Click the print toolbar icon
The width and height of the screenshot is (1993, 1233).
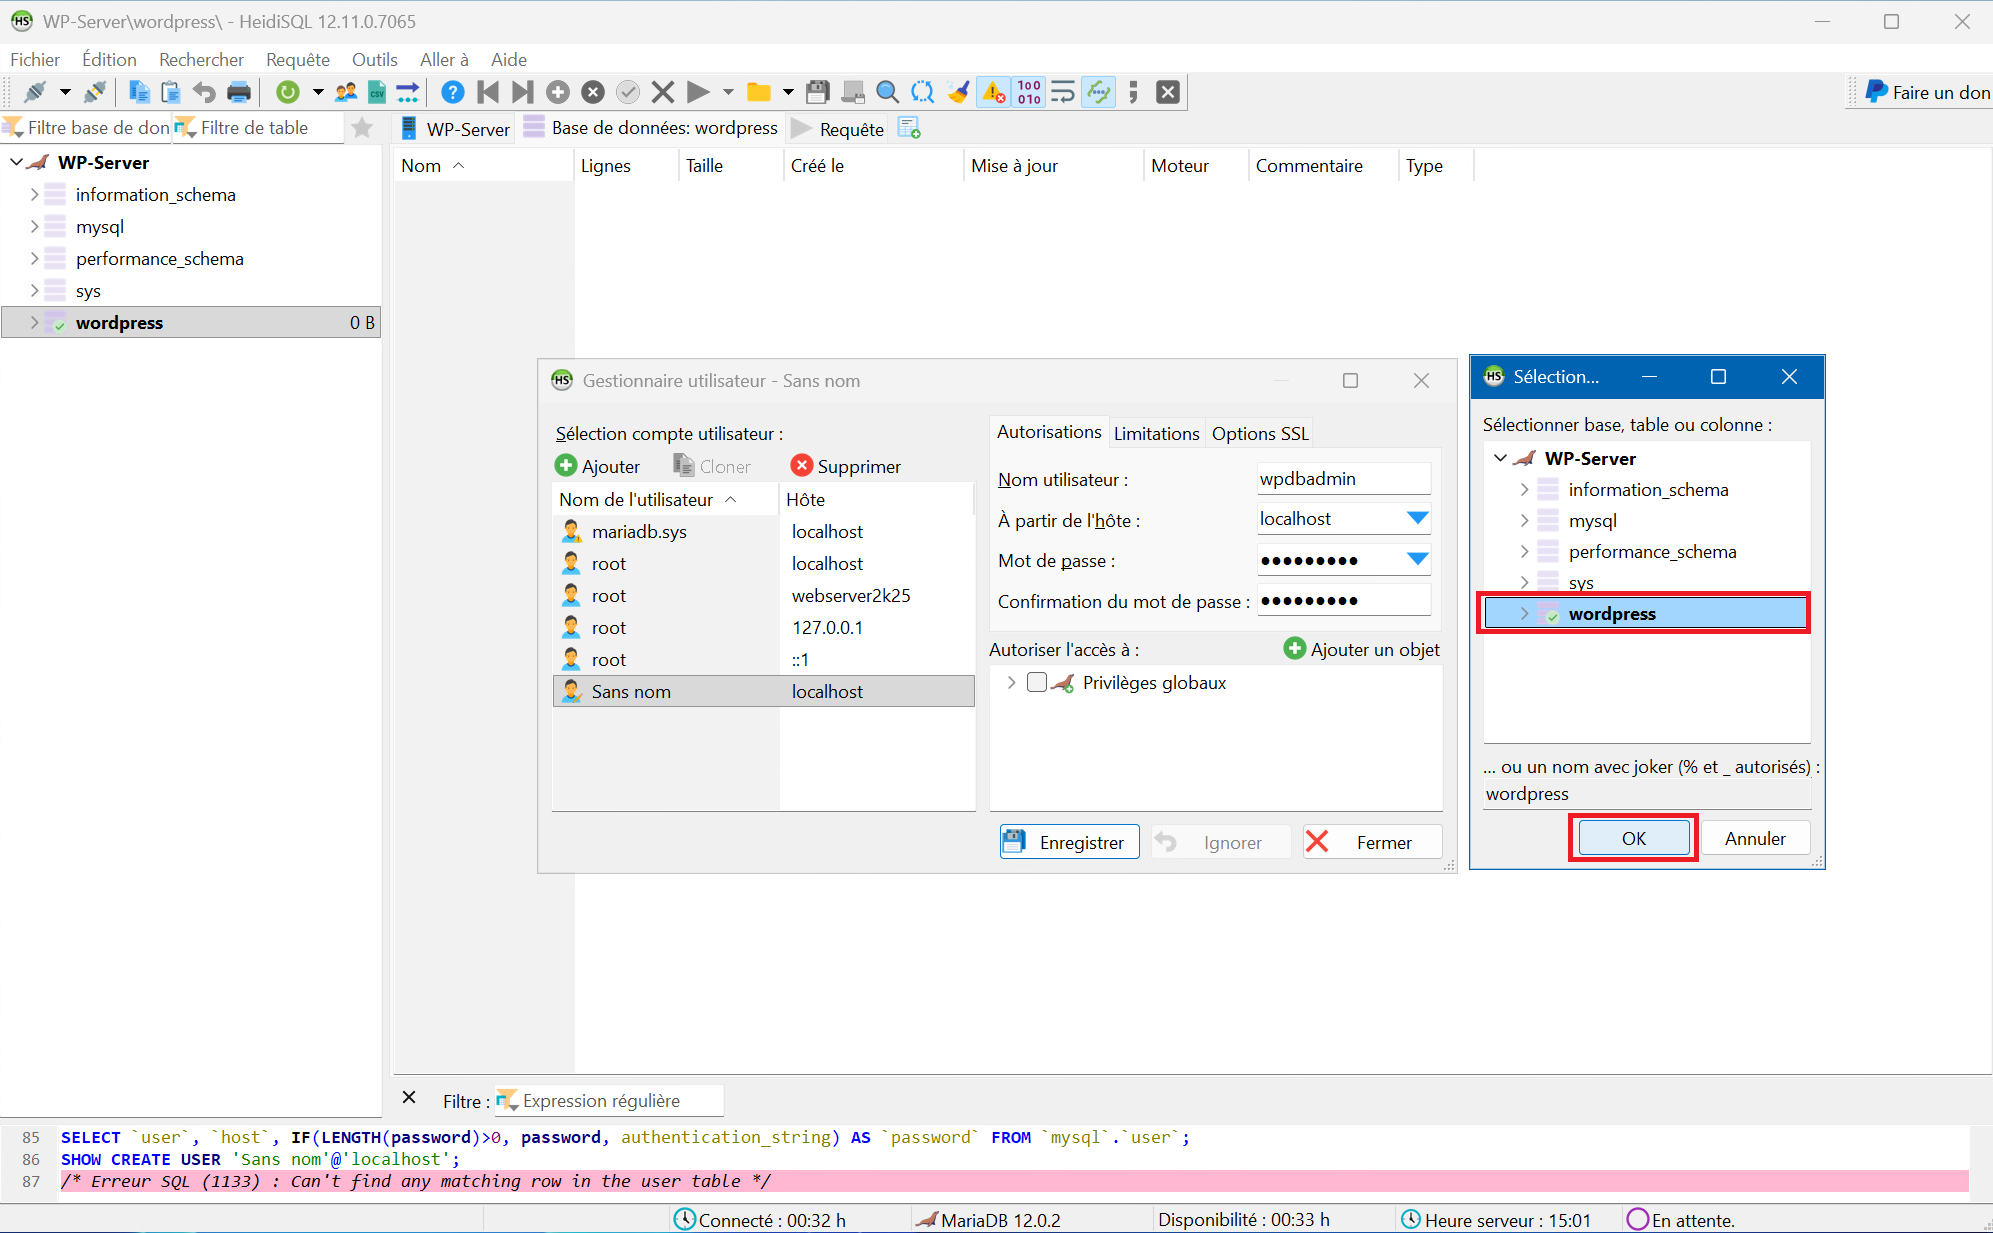coord(239,92)
